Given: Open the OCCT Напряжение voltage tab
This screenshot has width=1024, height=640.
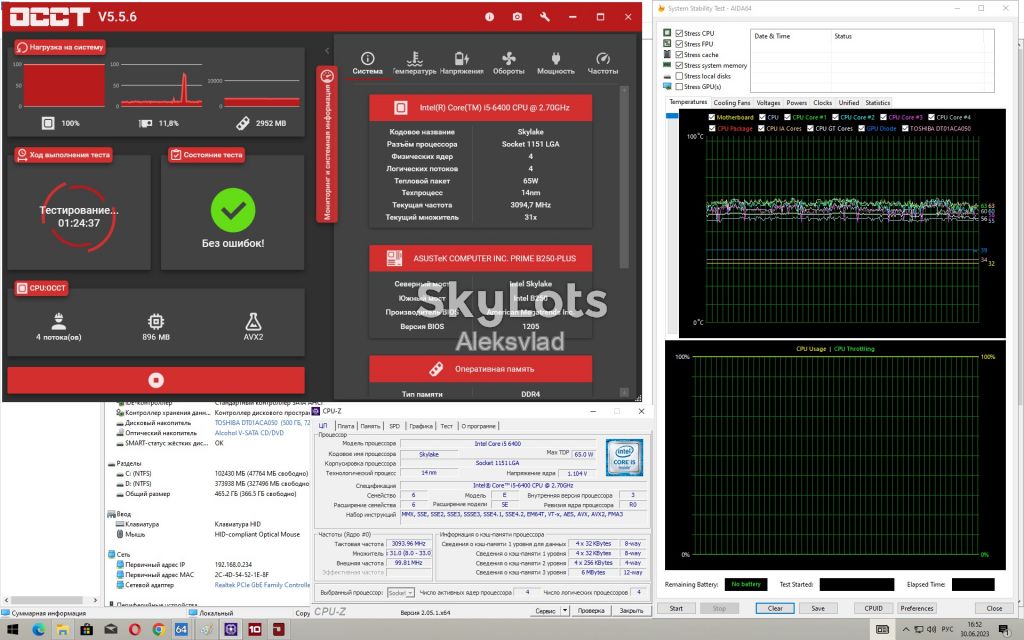Looking at the screenshot, I should point(462,64).
